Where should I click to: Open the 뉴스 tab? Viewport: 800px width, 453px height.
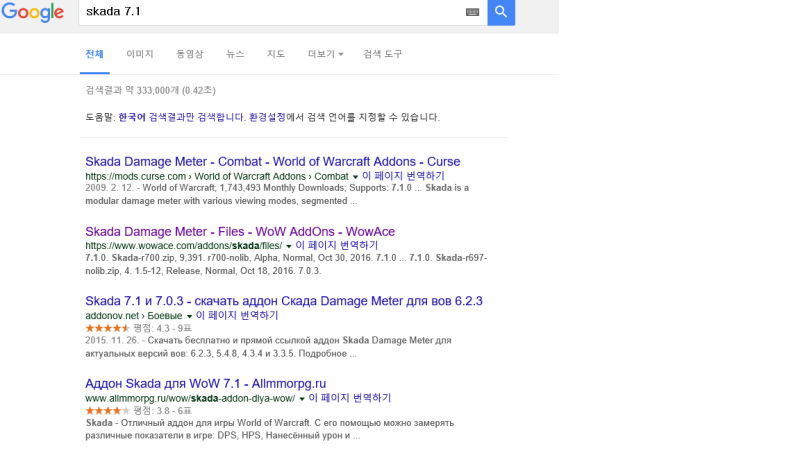tap(235, 54)
